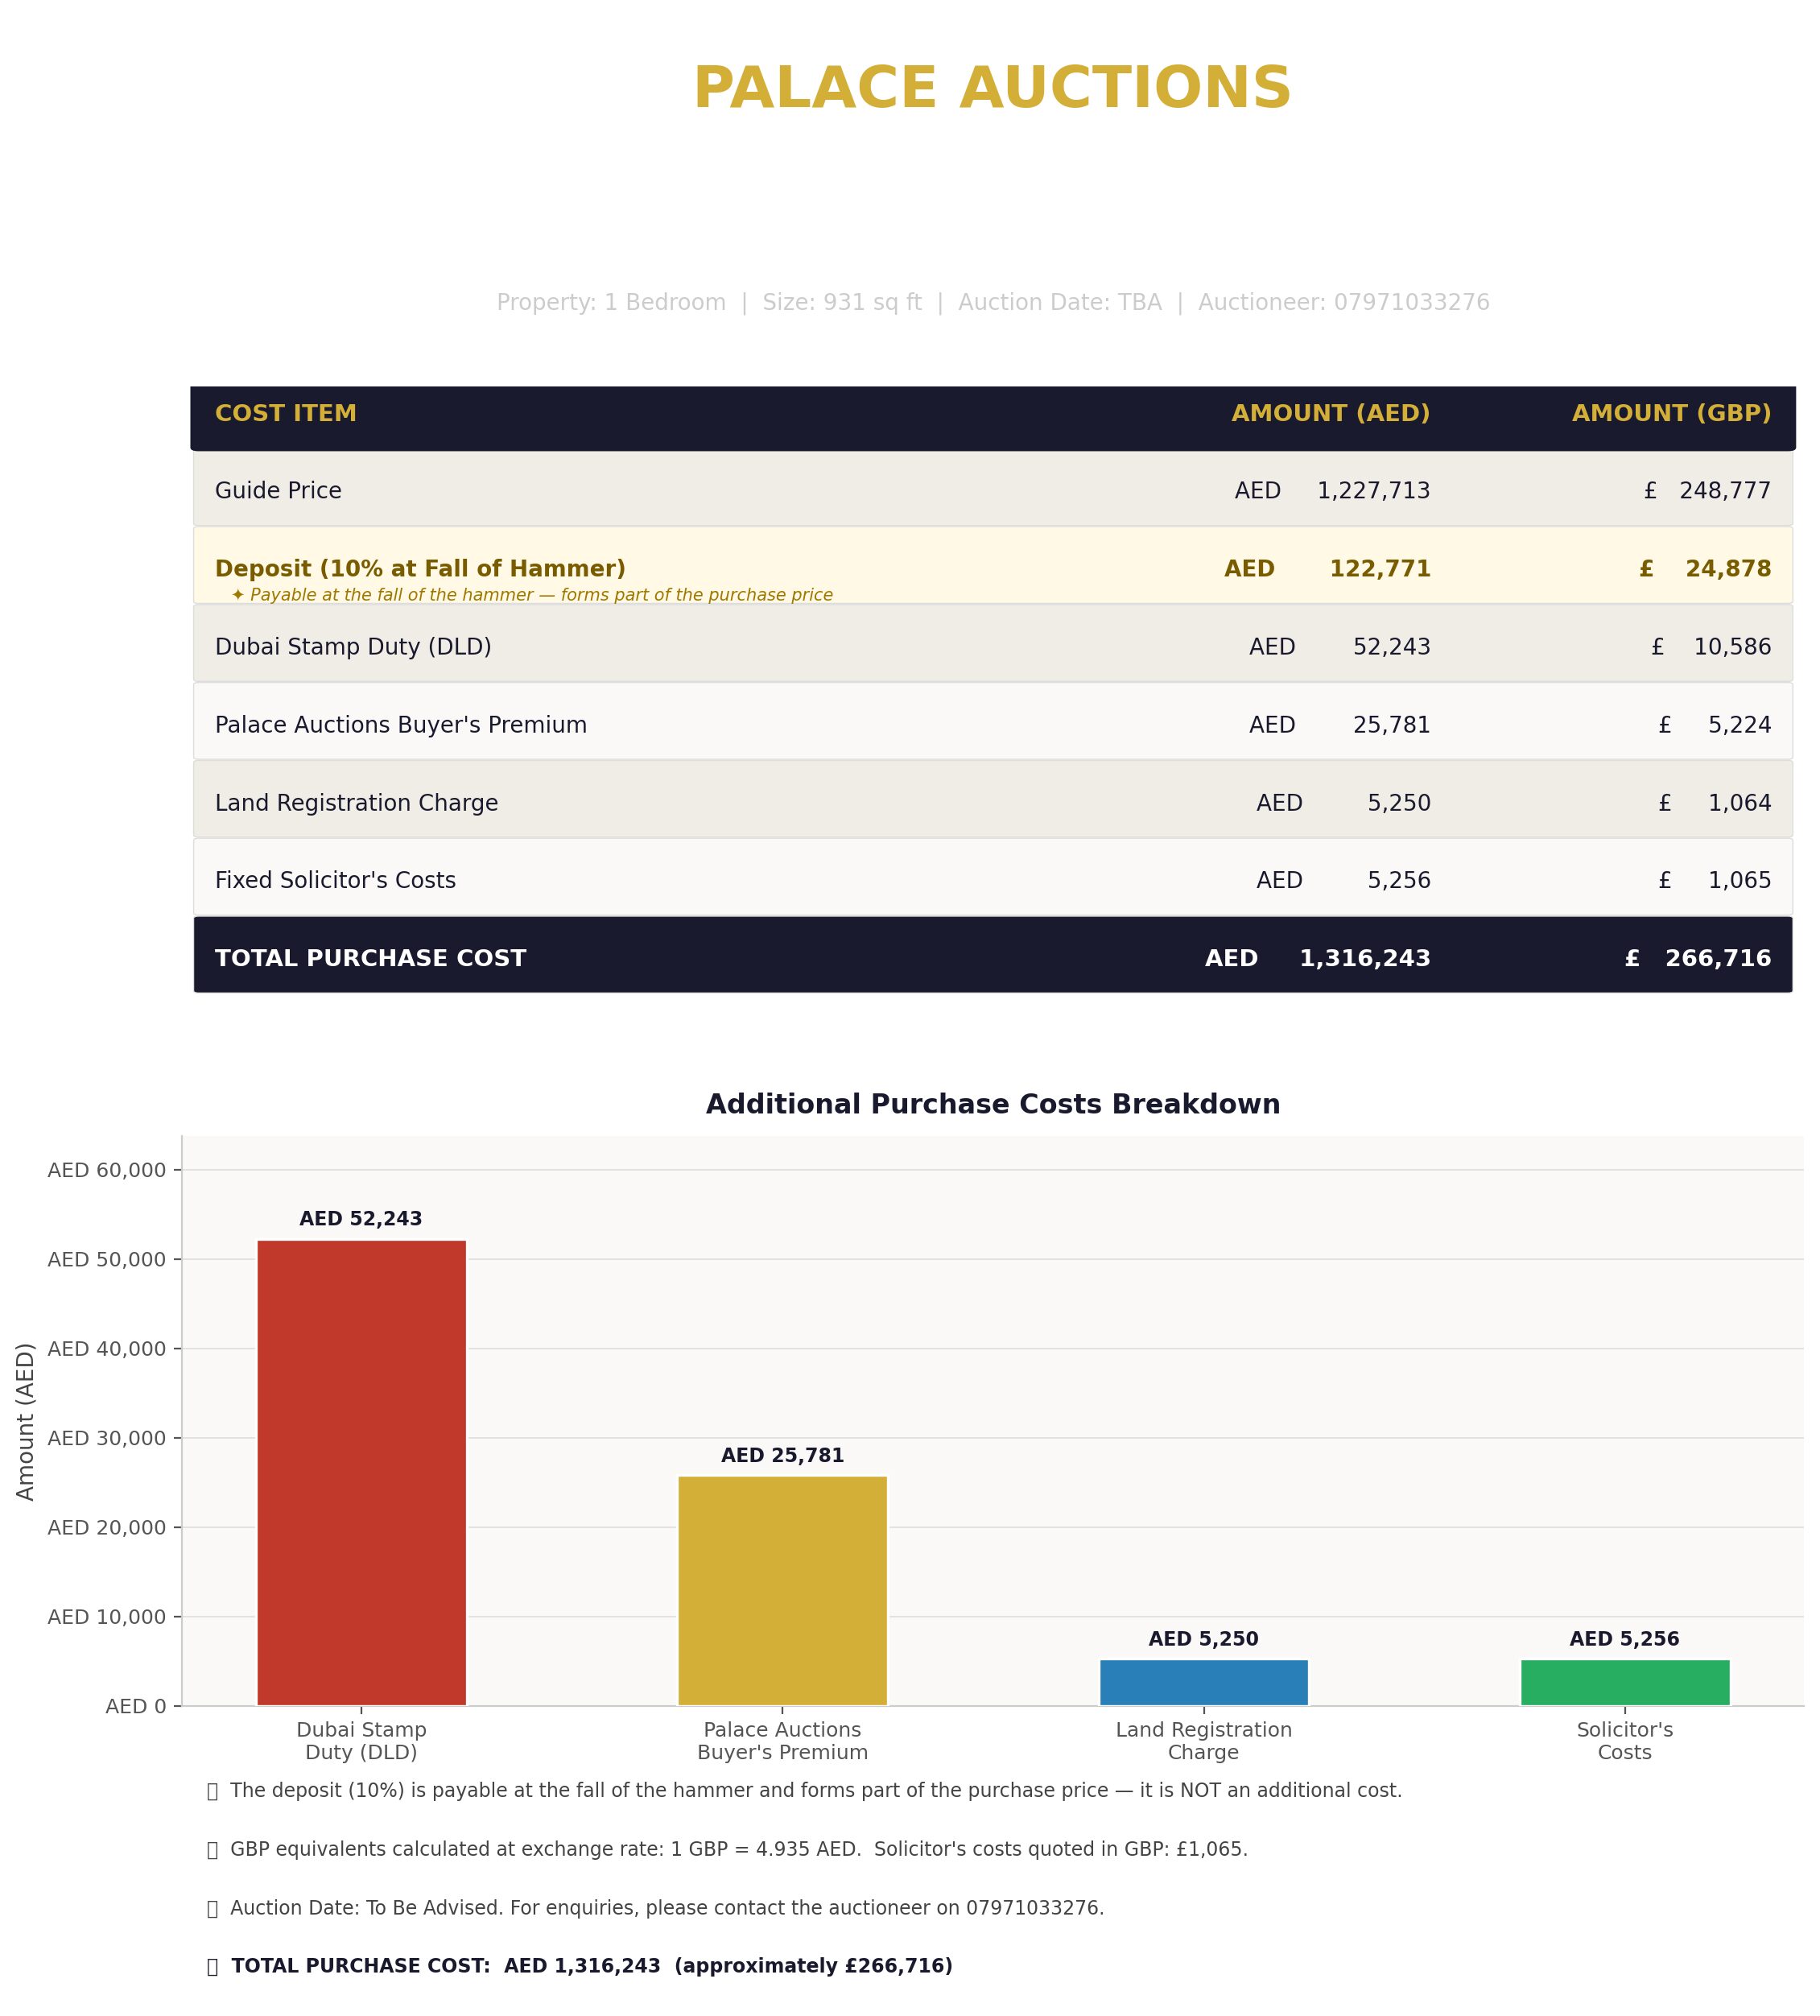Screen dimensions: 1820x2016
Task: Click the Fixed Solicitor's Costs row label
Action: click(335, 880)
